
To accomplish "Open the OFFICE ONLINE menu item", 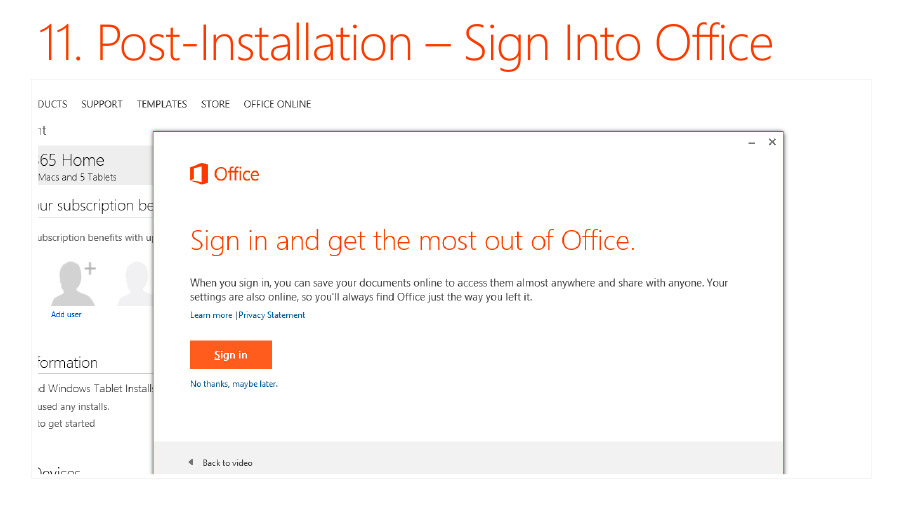I will [x=277, y=104].
